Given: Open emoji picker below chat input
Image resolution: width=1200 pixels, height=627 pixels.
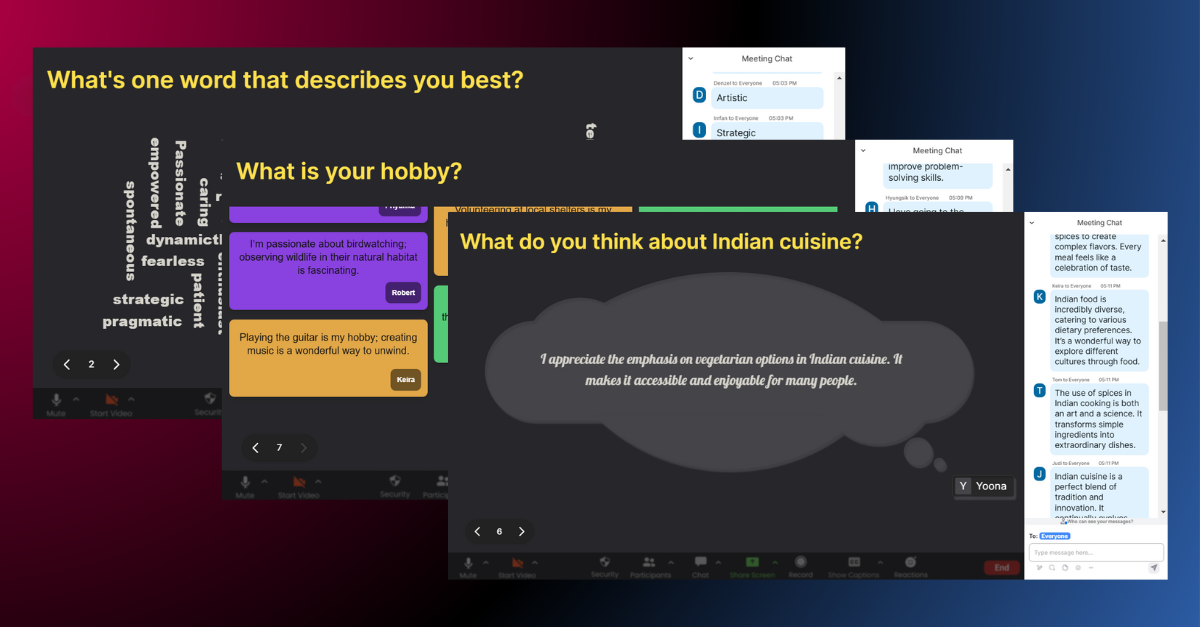Looking at the screenshot, I should pos(1077,568).
